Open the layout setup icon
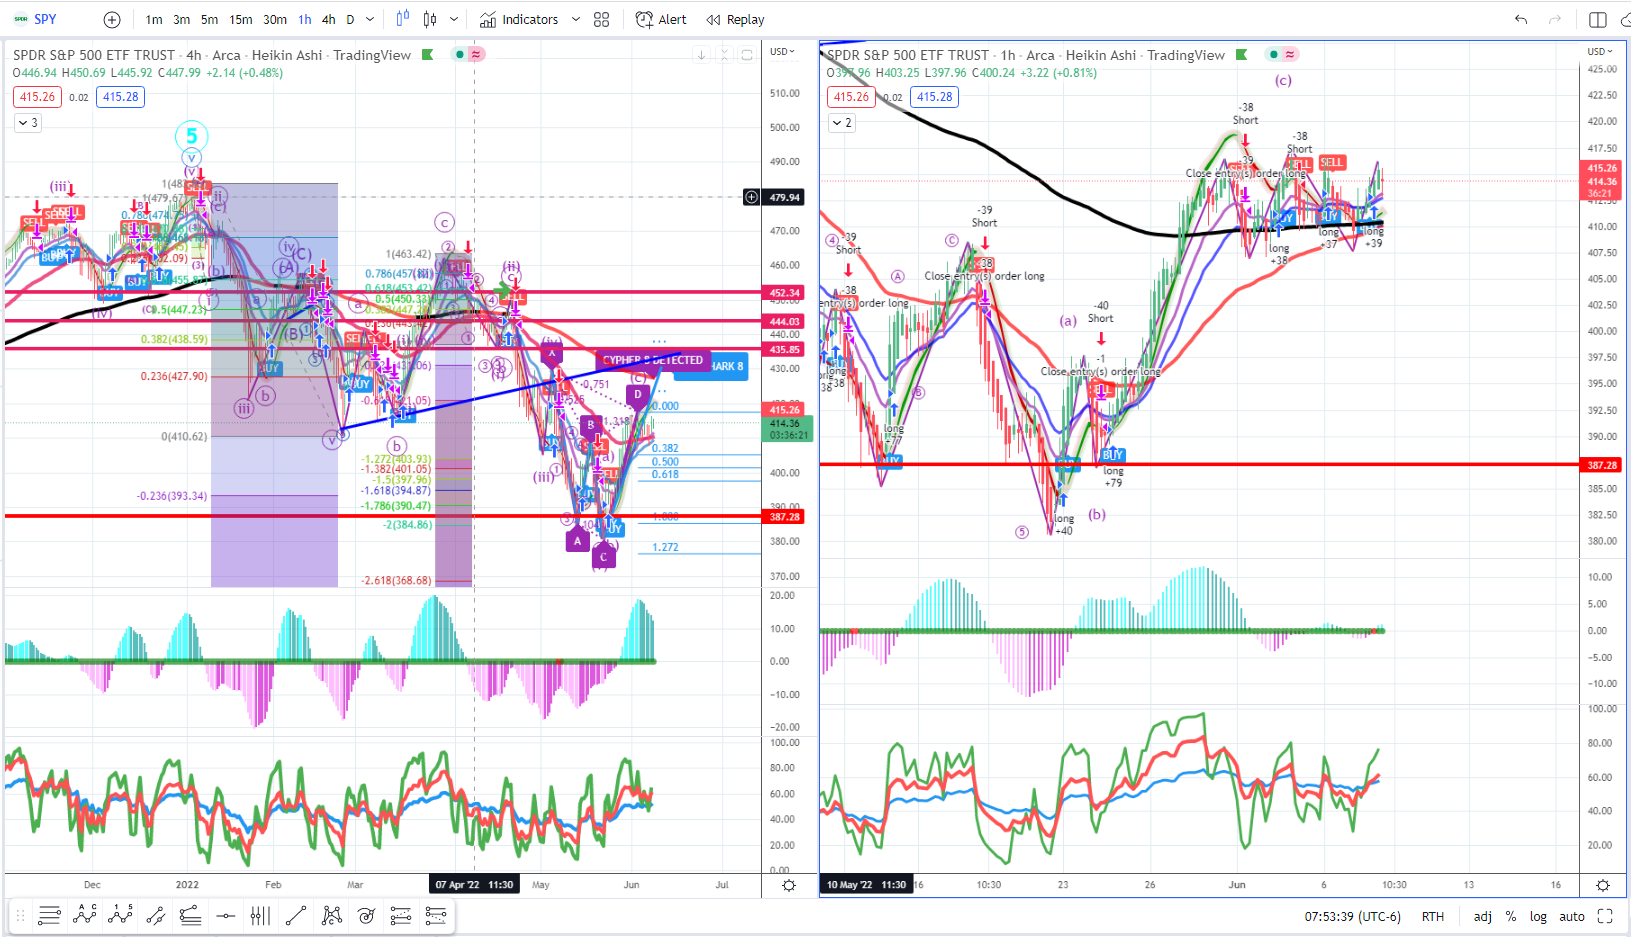 coord(1598,19)
